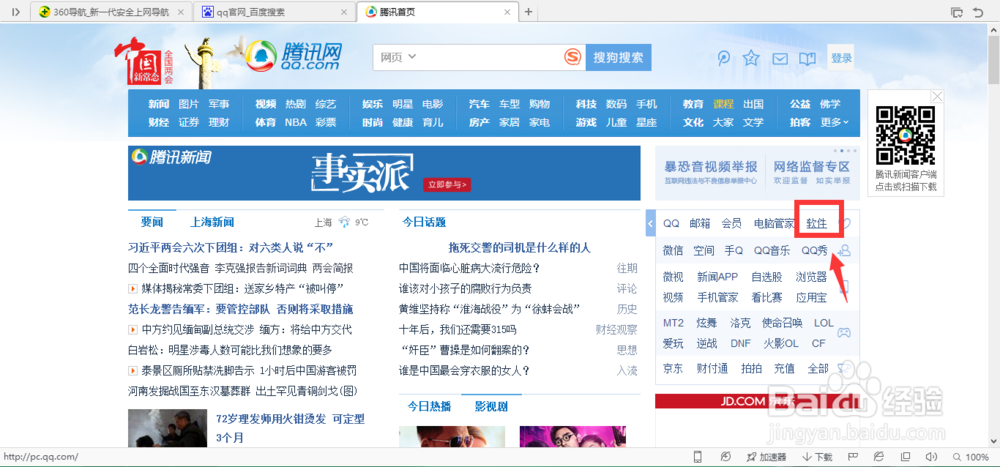This screenshot has width=1000, height=467.
Task: Click the 邮箱 quick link
Action: click(x=700, y=223)
